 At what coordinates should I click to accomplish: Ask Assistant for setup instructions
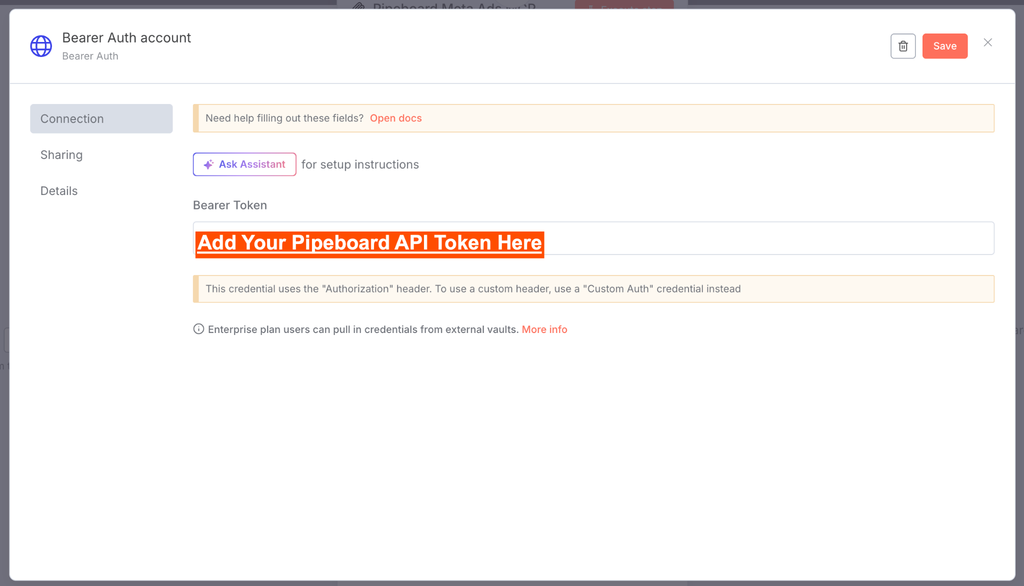tap(244, 165)
